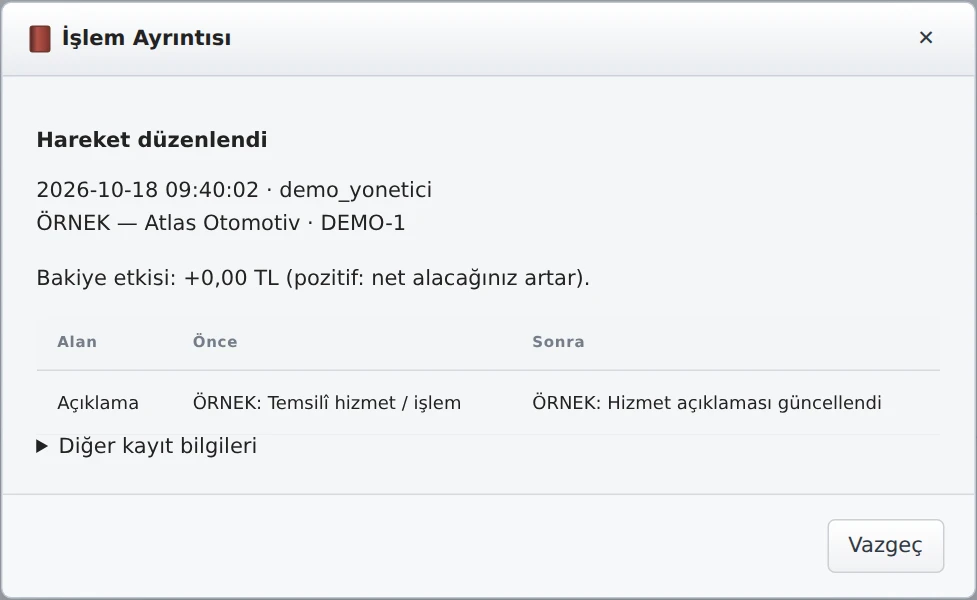The image size is (977, 600).
Task: Click the Hareket düzenlendi heading
Action: pos(152,140)
